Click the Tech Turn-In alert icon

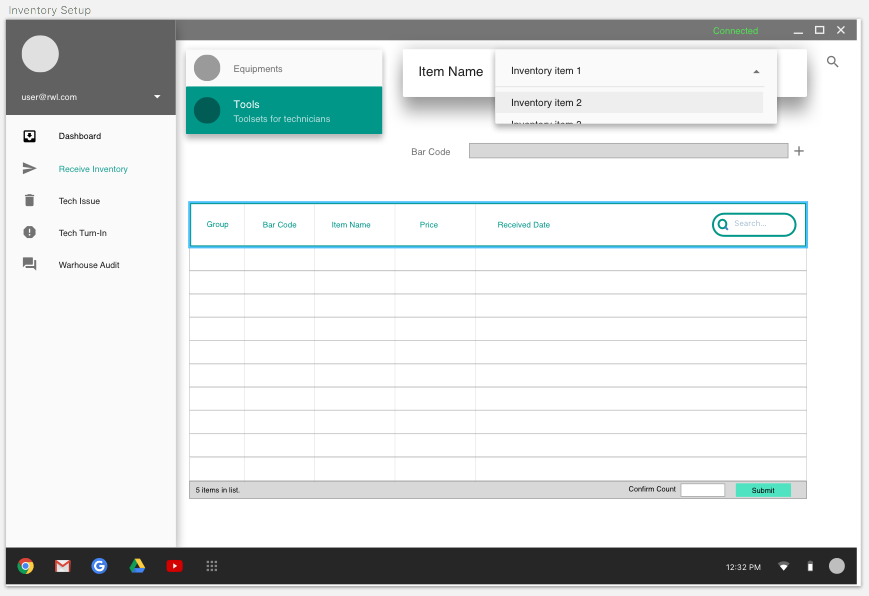(x=30, y=233)
